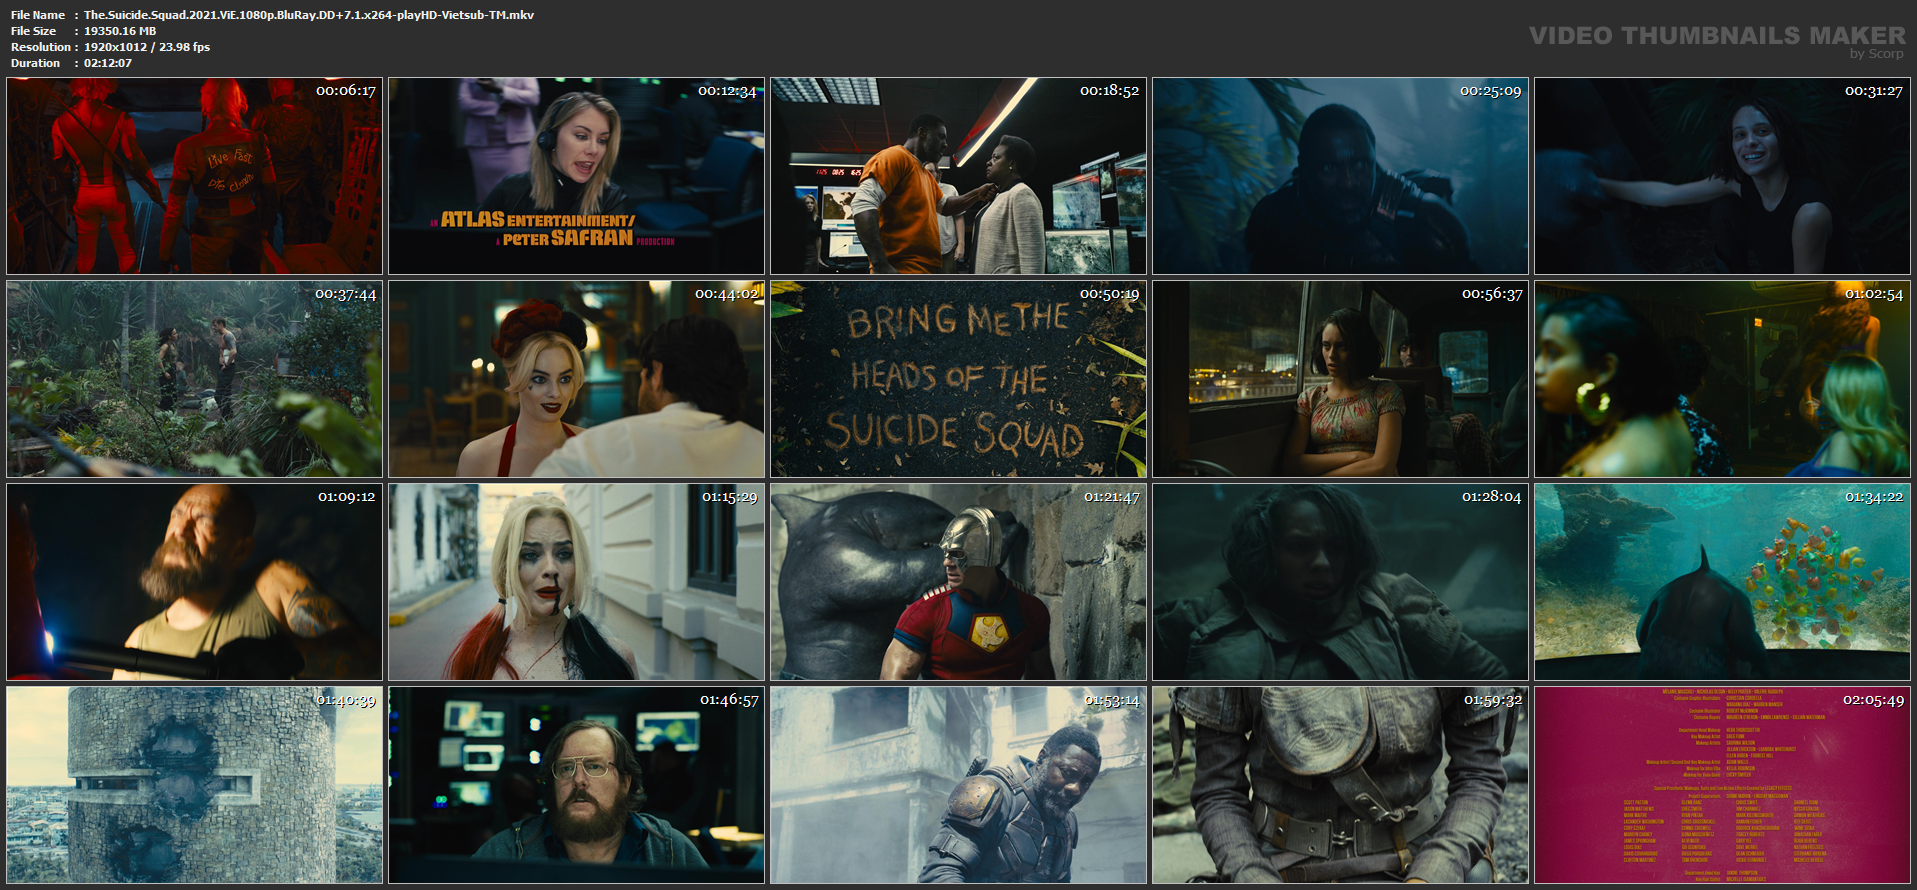
Task: Click the 01:09:12 timestamp label
Action: (x=346, y=497)
